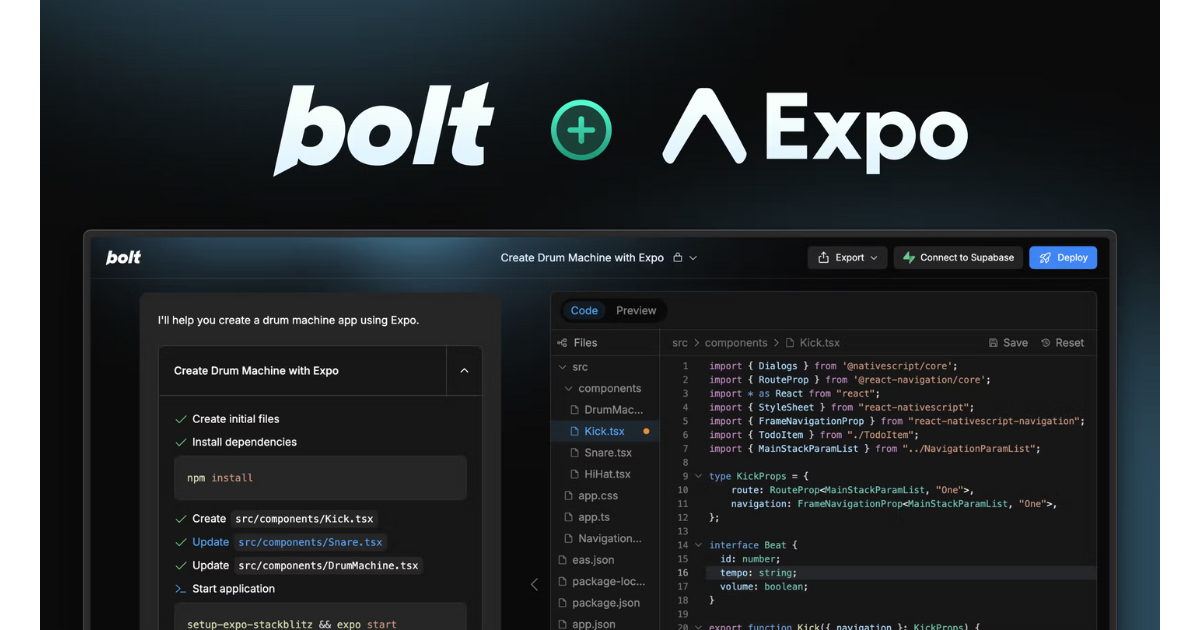This screenshot has height=630, width=1200.
Task: Switch to the Preview tab
Action: 636,311
